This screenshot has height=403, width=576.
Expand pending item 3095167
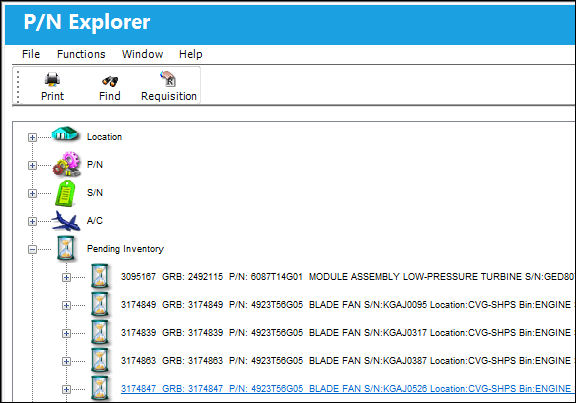(x=66, y=277)
